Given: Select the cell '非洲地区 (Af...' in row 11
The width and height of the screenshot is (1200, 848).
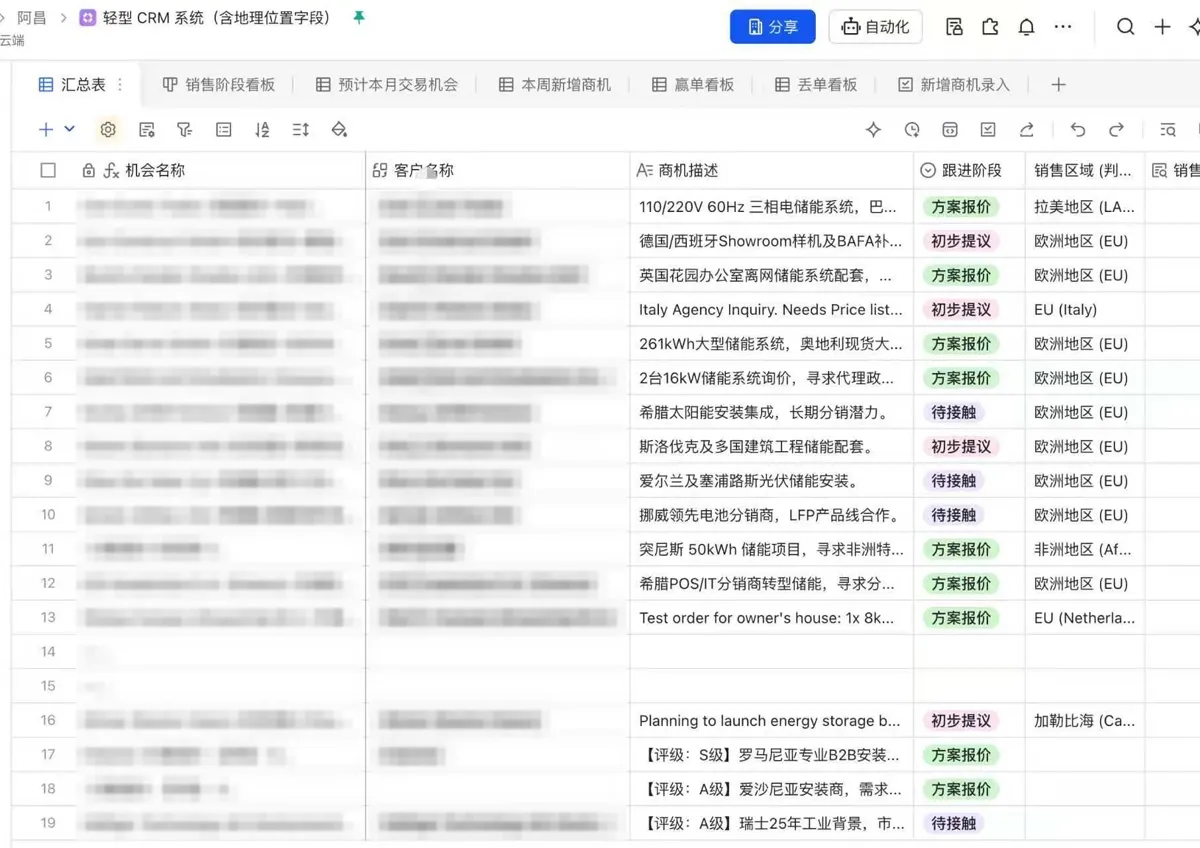Looking at the screenshot, I should [1085, 549].
